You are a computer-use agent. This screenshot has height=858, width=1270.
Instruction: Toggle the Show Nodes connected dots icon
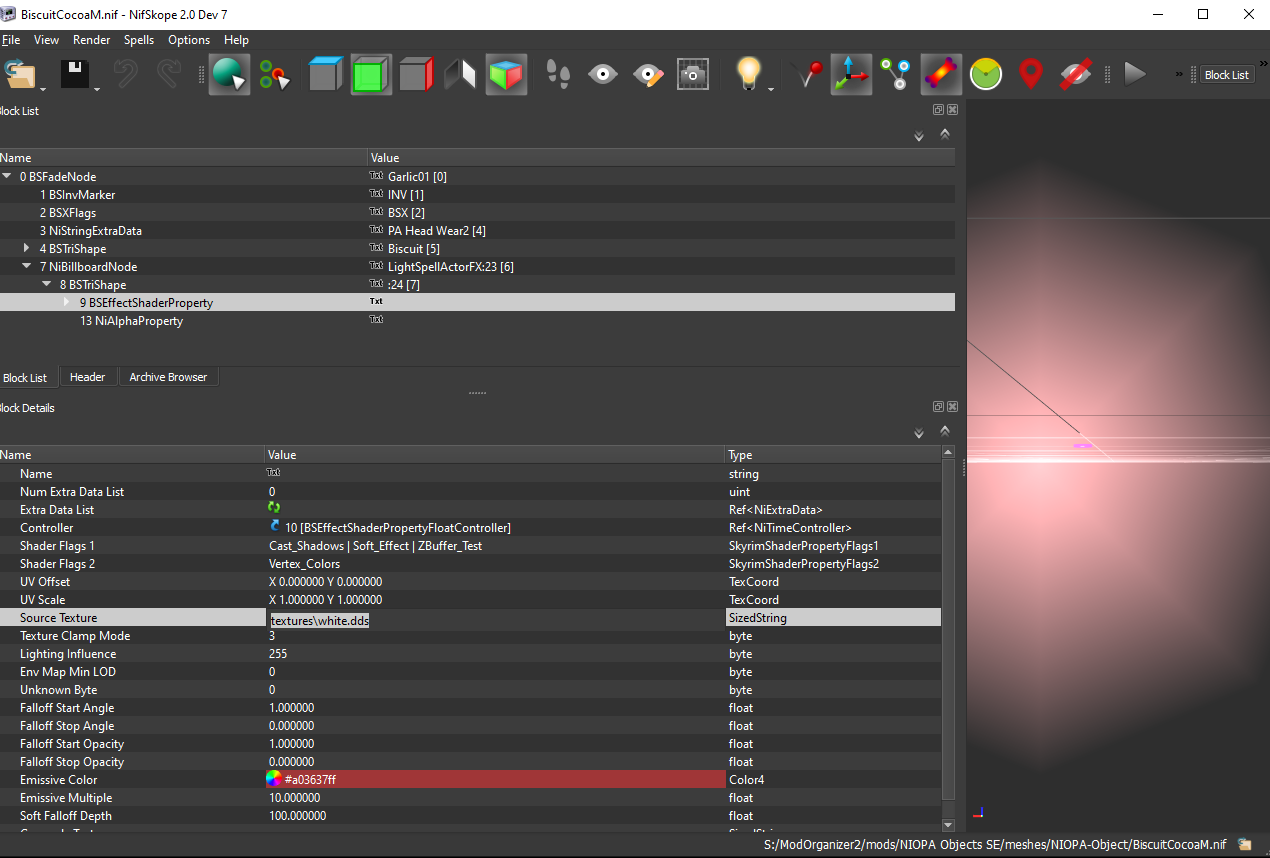coord(895,75)
